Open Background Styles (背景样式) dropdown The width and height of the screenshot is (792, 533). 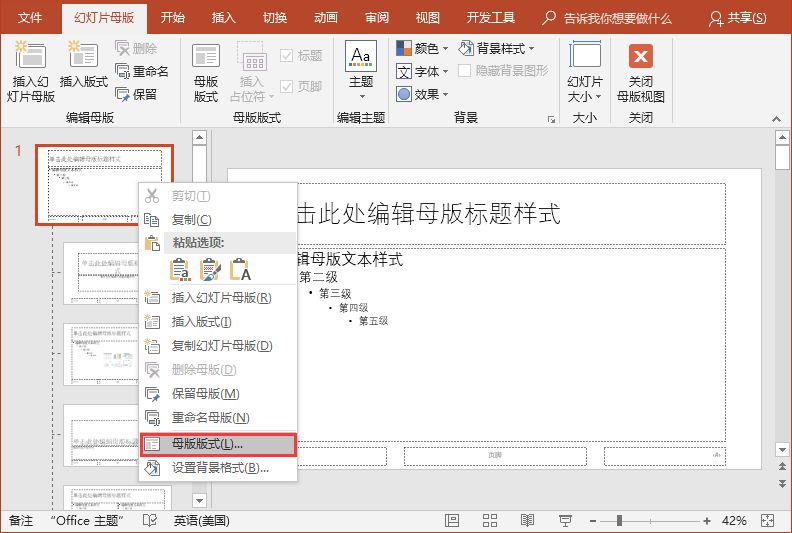click(496, 49)
